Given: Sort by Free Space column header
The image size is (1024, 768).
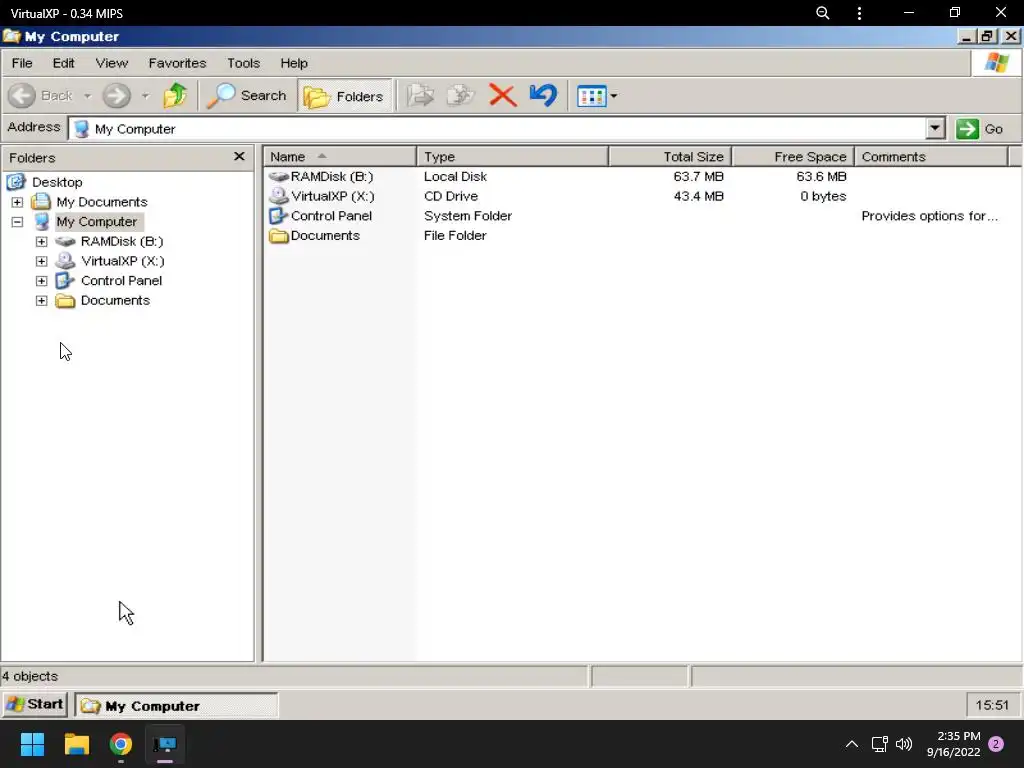Looking at the screenshot, I should click(793, 157).
